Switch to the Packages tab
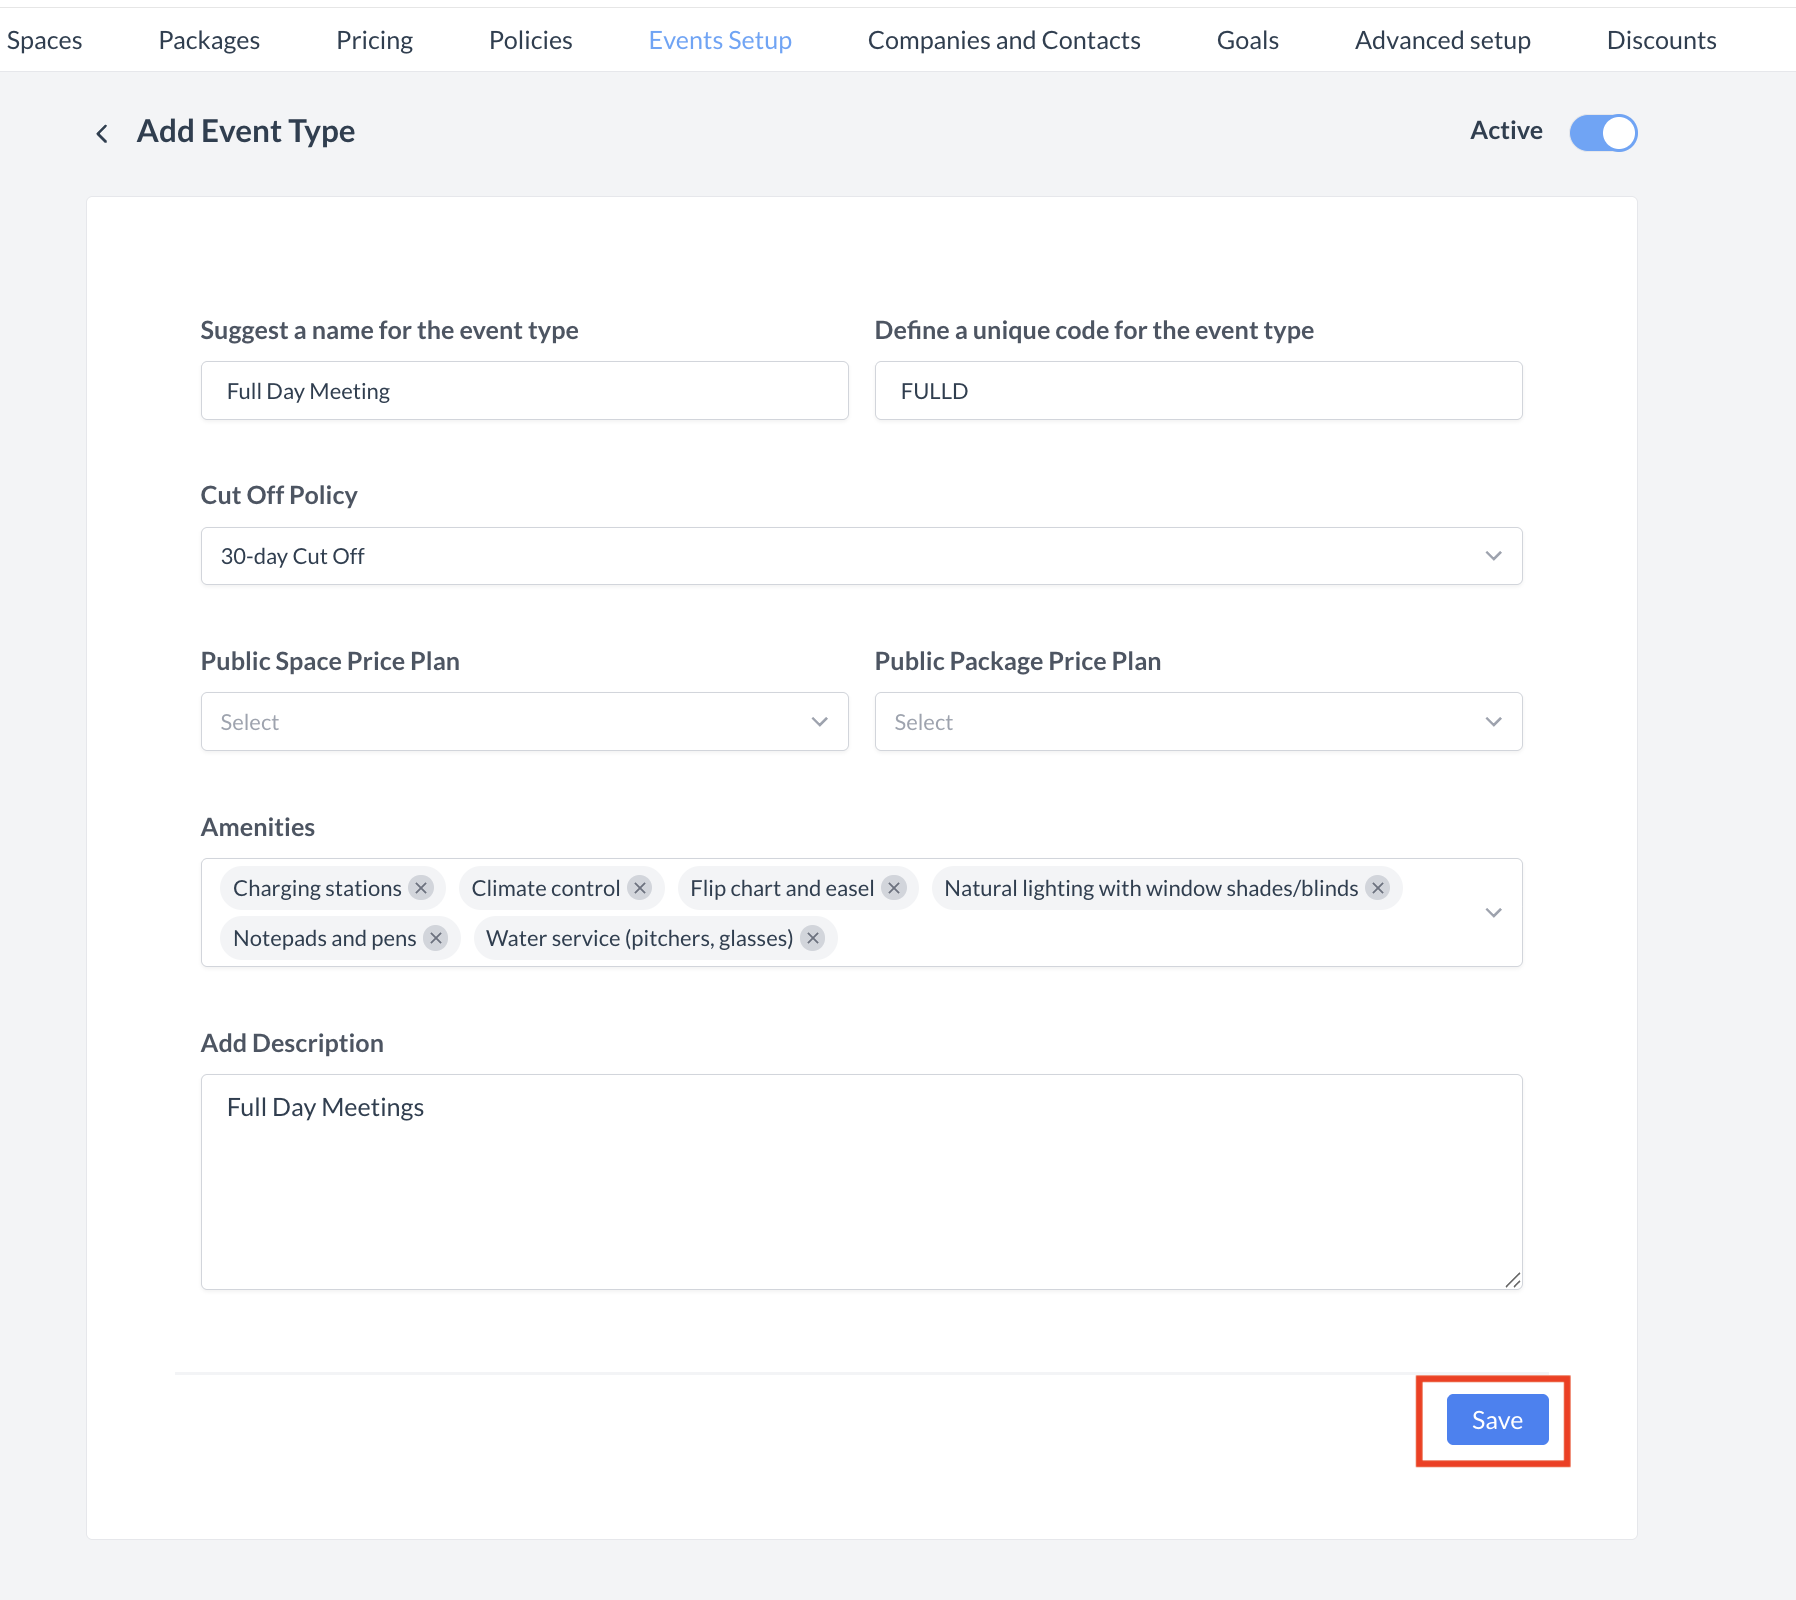This screenshot has height=1600, width=1796. [209, 40]
